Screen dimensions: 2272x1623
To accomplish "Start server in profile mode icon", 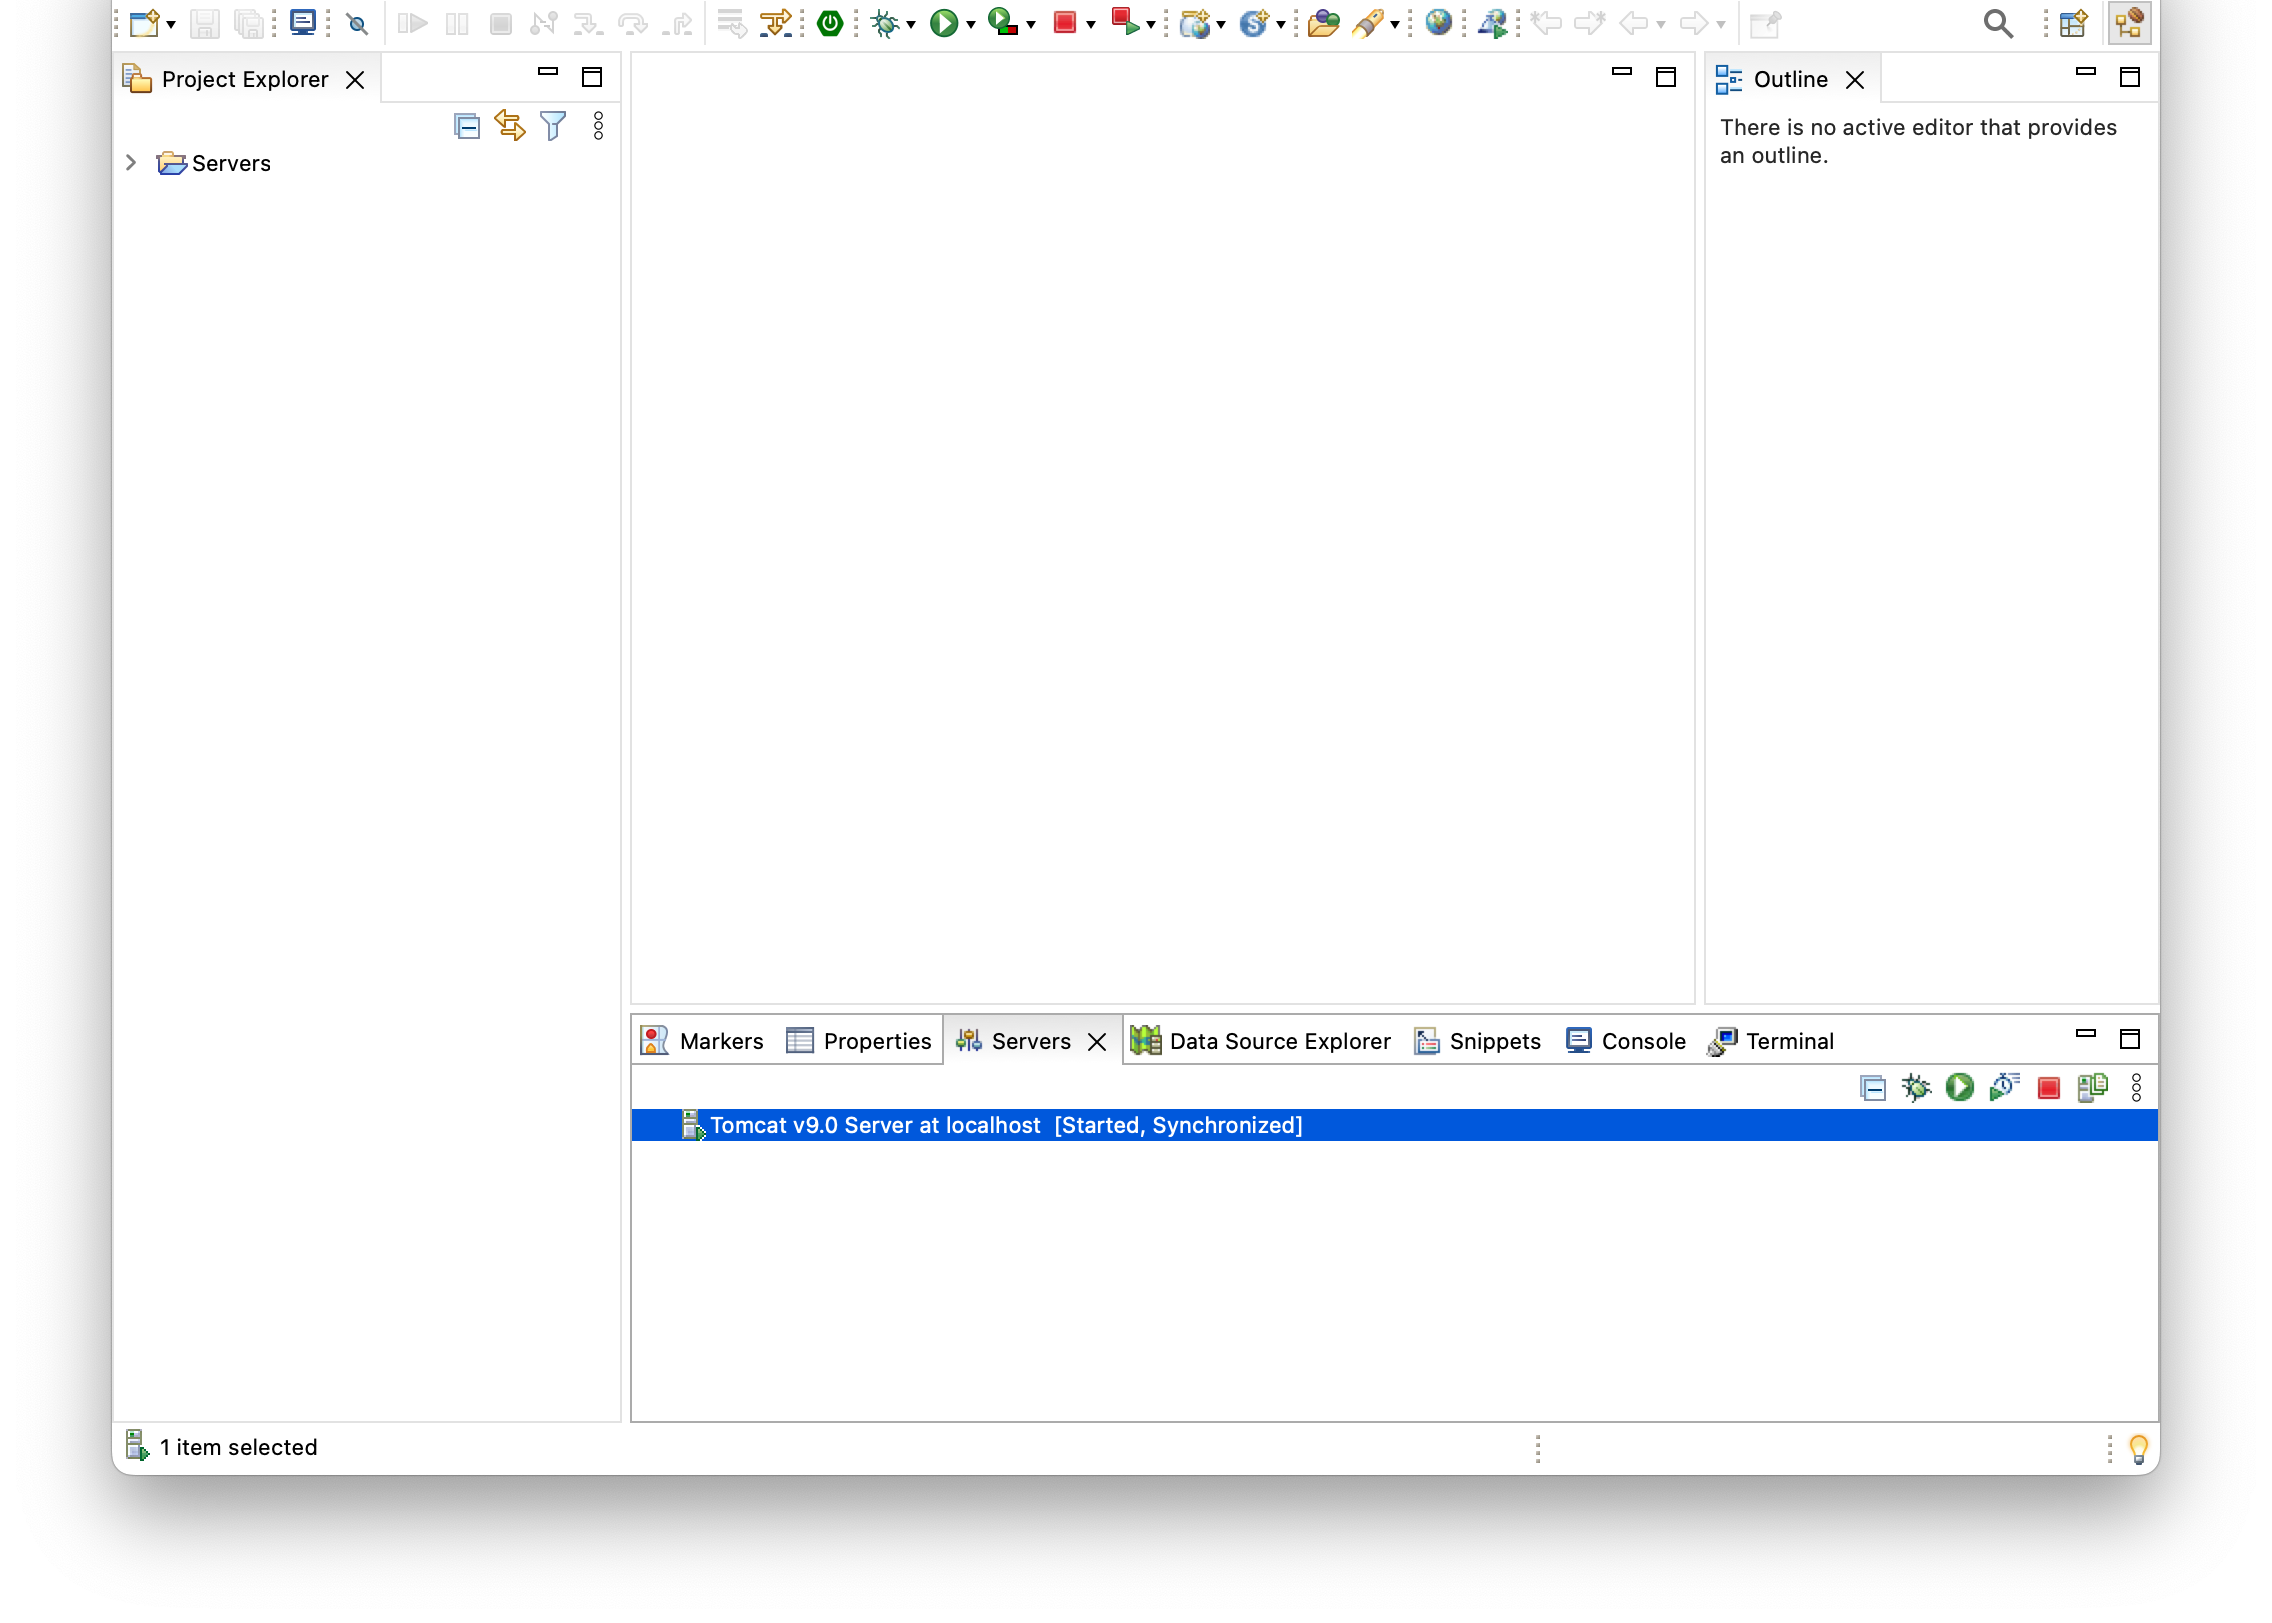I will (2004, 1088).
